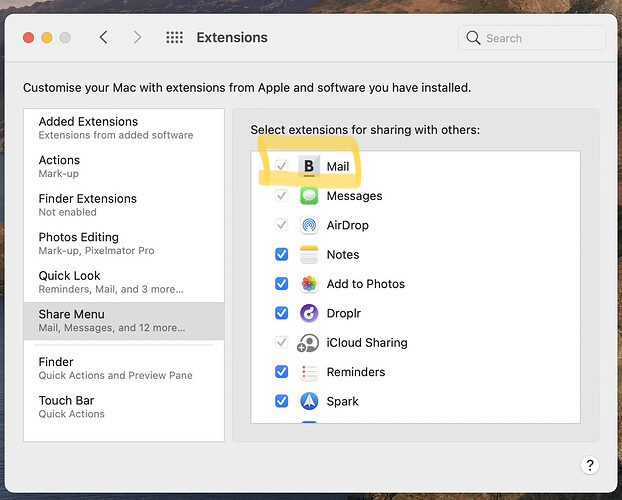This screenshot has height=500, width=622.
Task: Choose the Quick Look category
Action: click(x=124, y=282)
